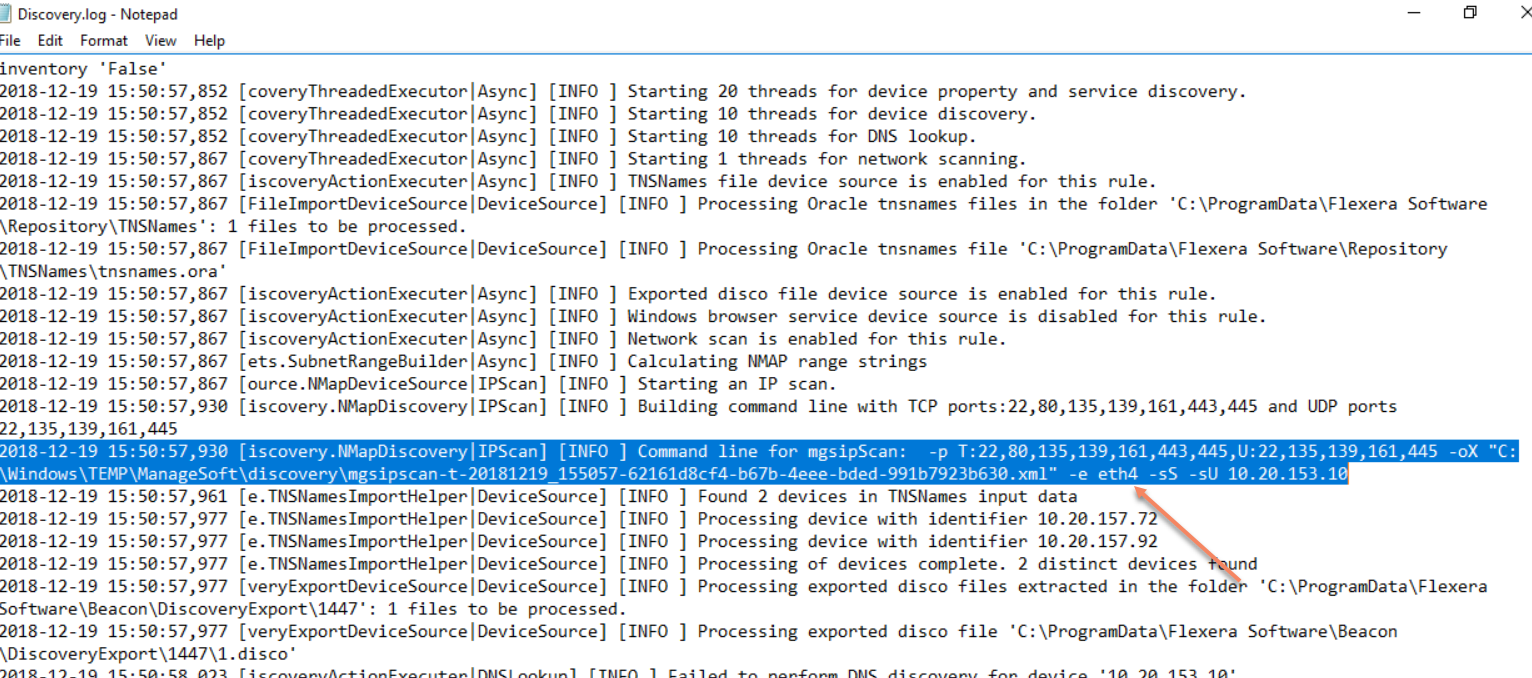Click highlighted text "-e eth4 -sS -sU 10.20.153.10"
The image size is (1532, 678).
click(x=1209, y=474)
